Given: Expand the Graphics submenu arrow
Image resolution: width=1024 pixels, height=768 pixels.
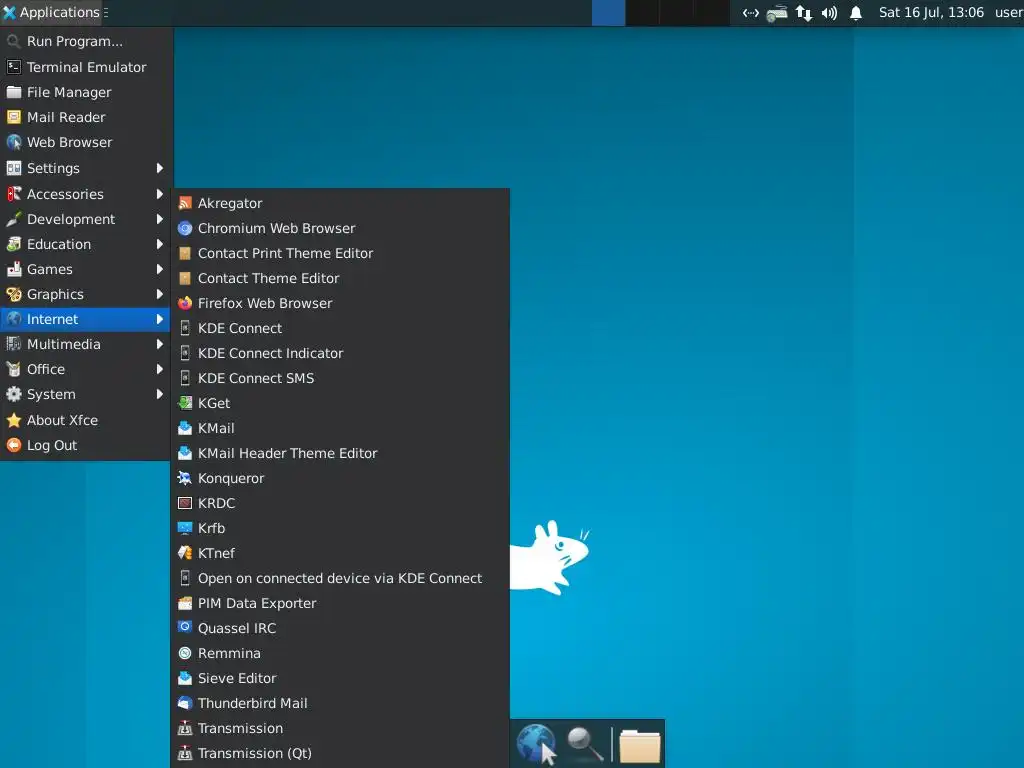Looking at the screenshot, I should pyautogui.click(x=159, y=295).
